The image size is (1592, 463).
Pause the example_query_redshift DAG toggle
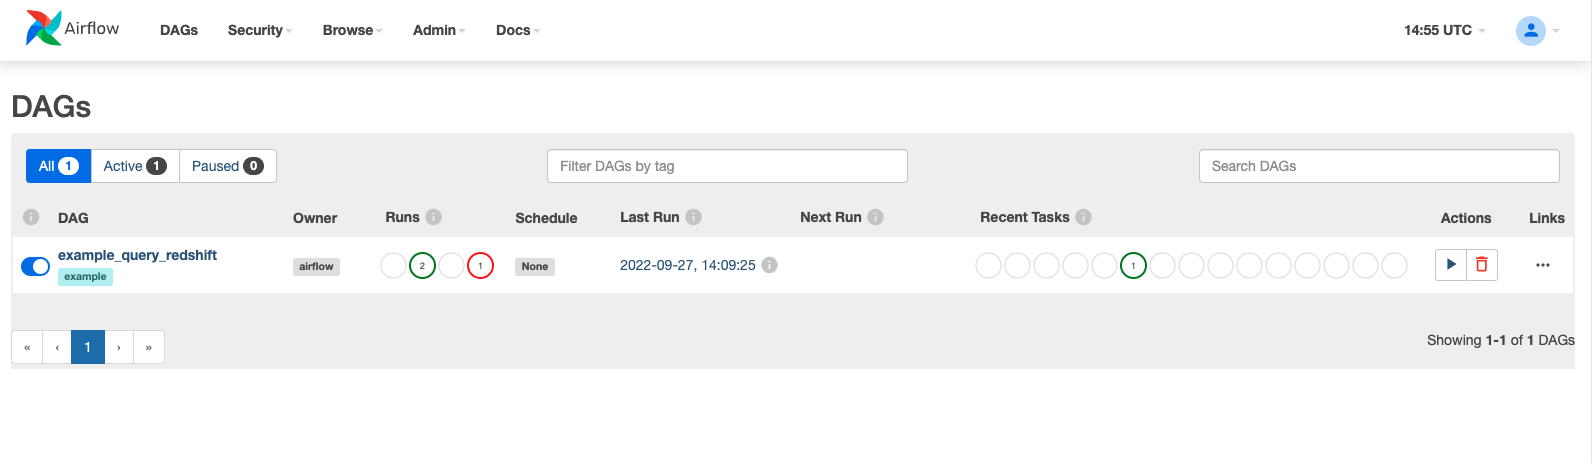35,266
